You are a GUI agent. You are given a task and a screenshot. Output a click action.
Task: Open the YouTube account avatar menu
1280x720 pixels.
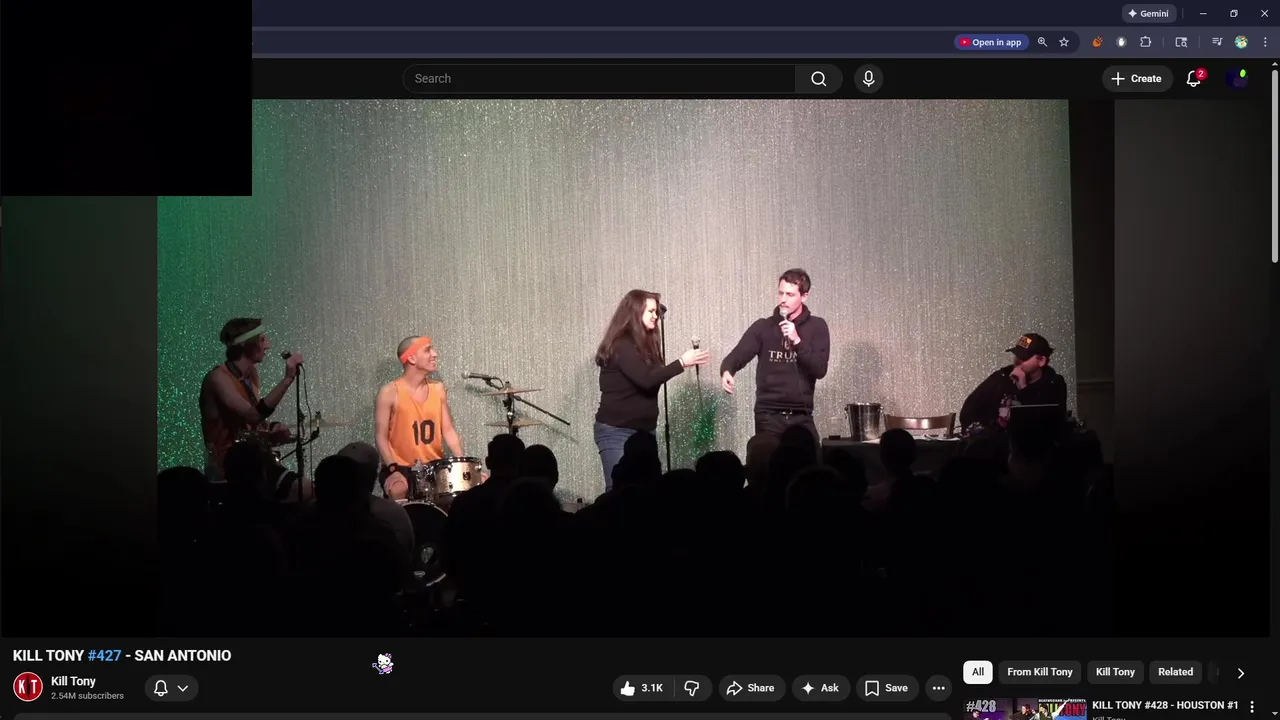pyautogui.click(x=1238, y=79)
